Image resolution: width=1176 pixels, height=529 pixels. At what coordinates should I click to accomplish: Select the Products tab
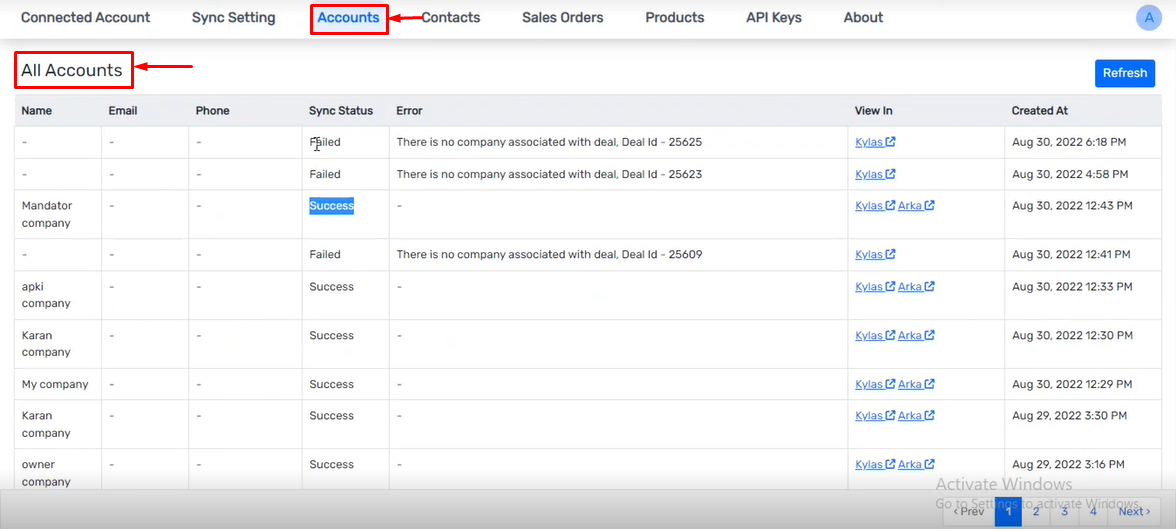pos(675,17)
